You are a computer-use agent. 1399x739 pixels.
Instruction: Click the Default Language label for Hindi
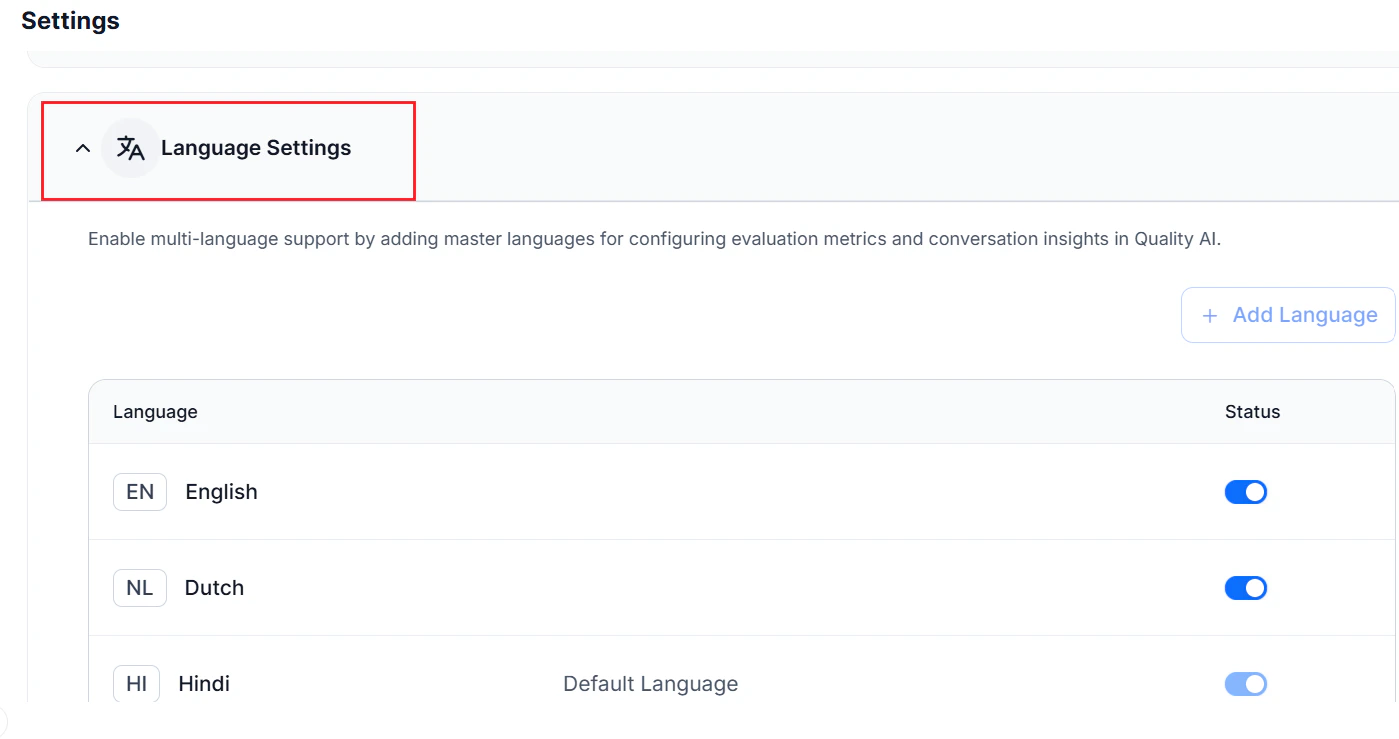pos(651,683)
